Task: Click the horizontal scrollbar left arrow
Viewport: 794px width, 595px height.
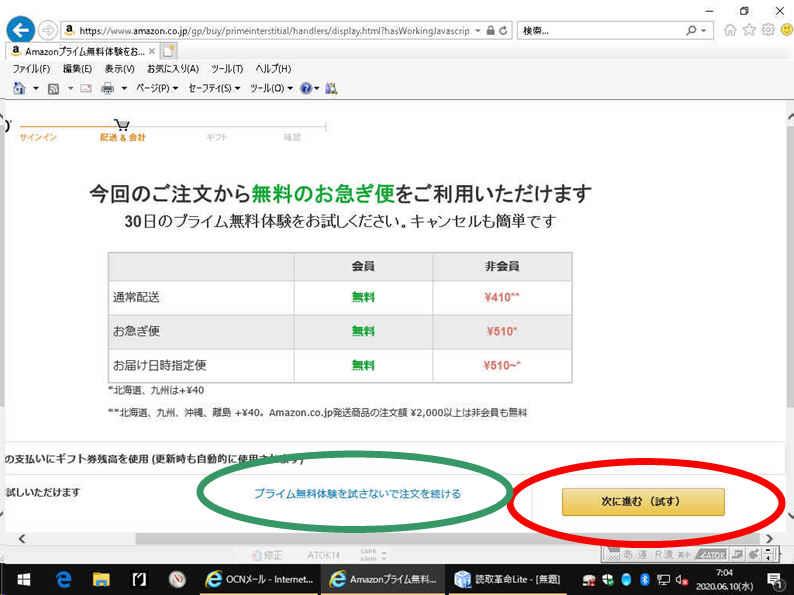Action: tap(21, 538)
